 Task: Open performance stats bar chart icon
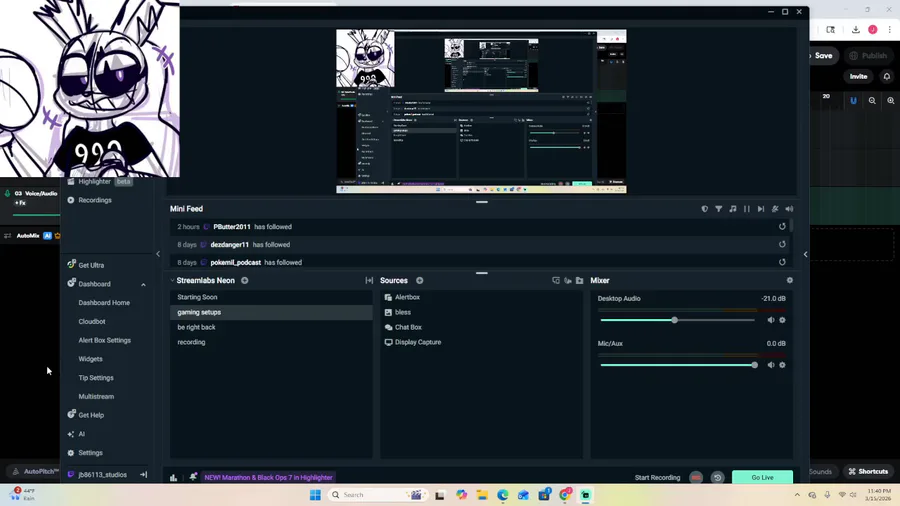(x=173, y=477)
